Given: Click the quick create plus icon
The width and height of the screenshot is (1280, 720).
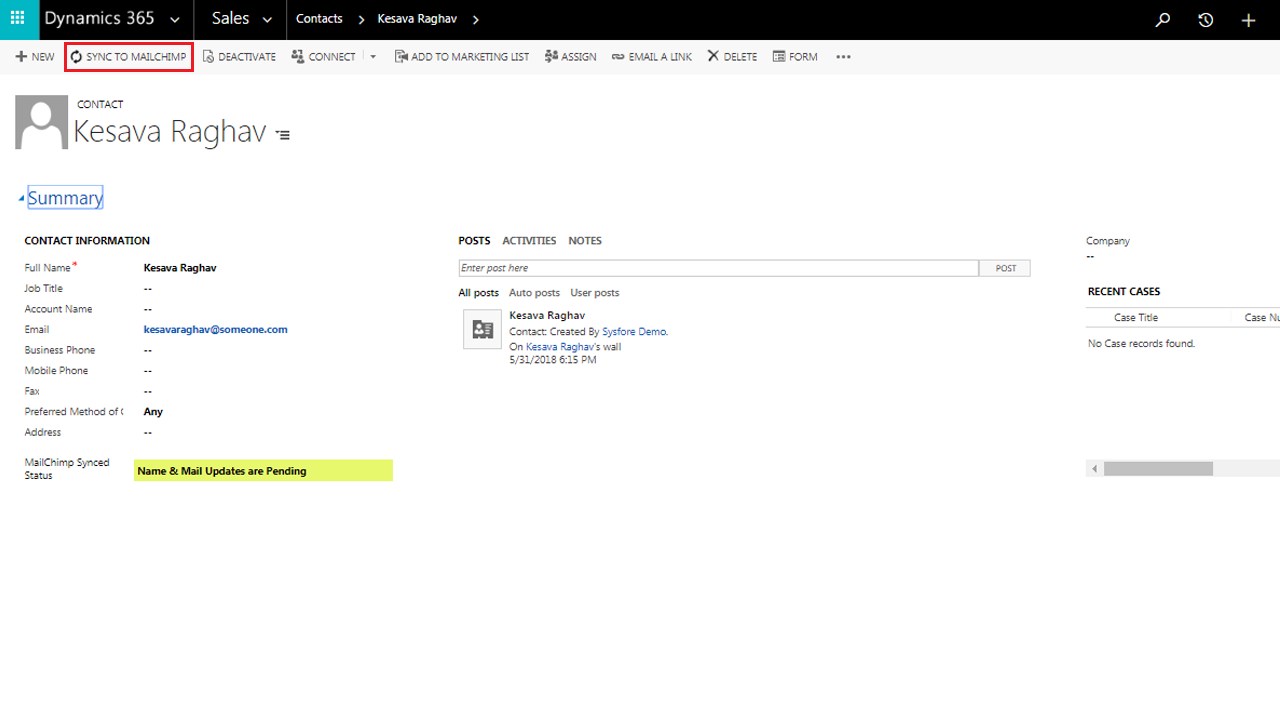Looking at the screenshot, I should click(1248, 19).
